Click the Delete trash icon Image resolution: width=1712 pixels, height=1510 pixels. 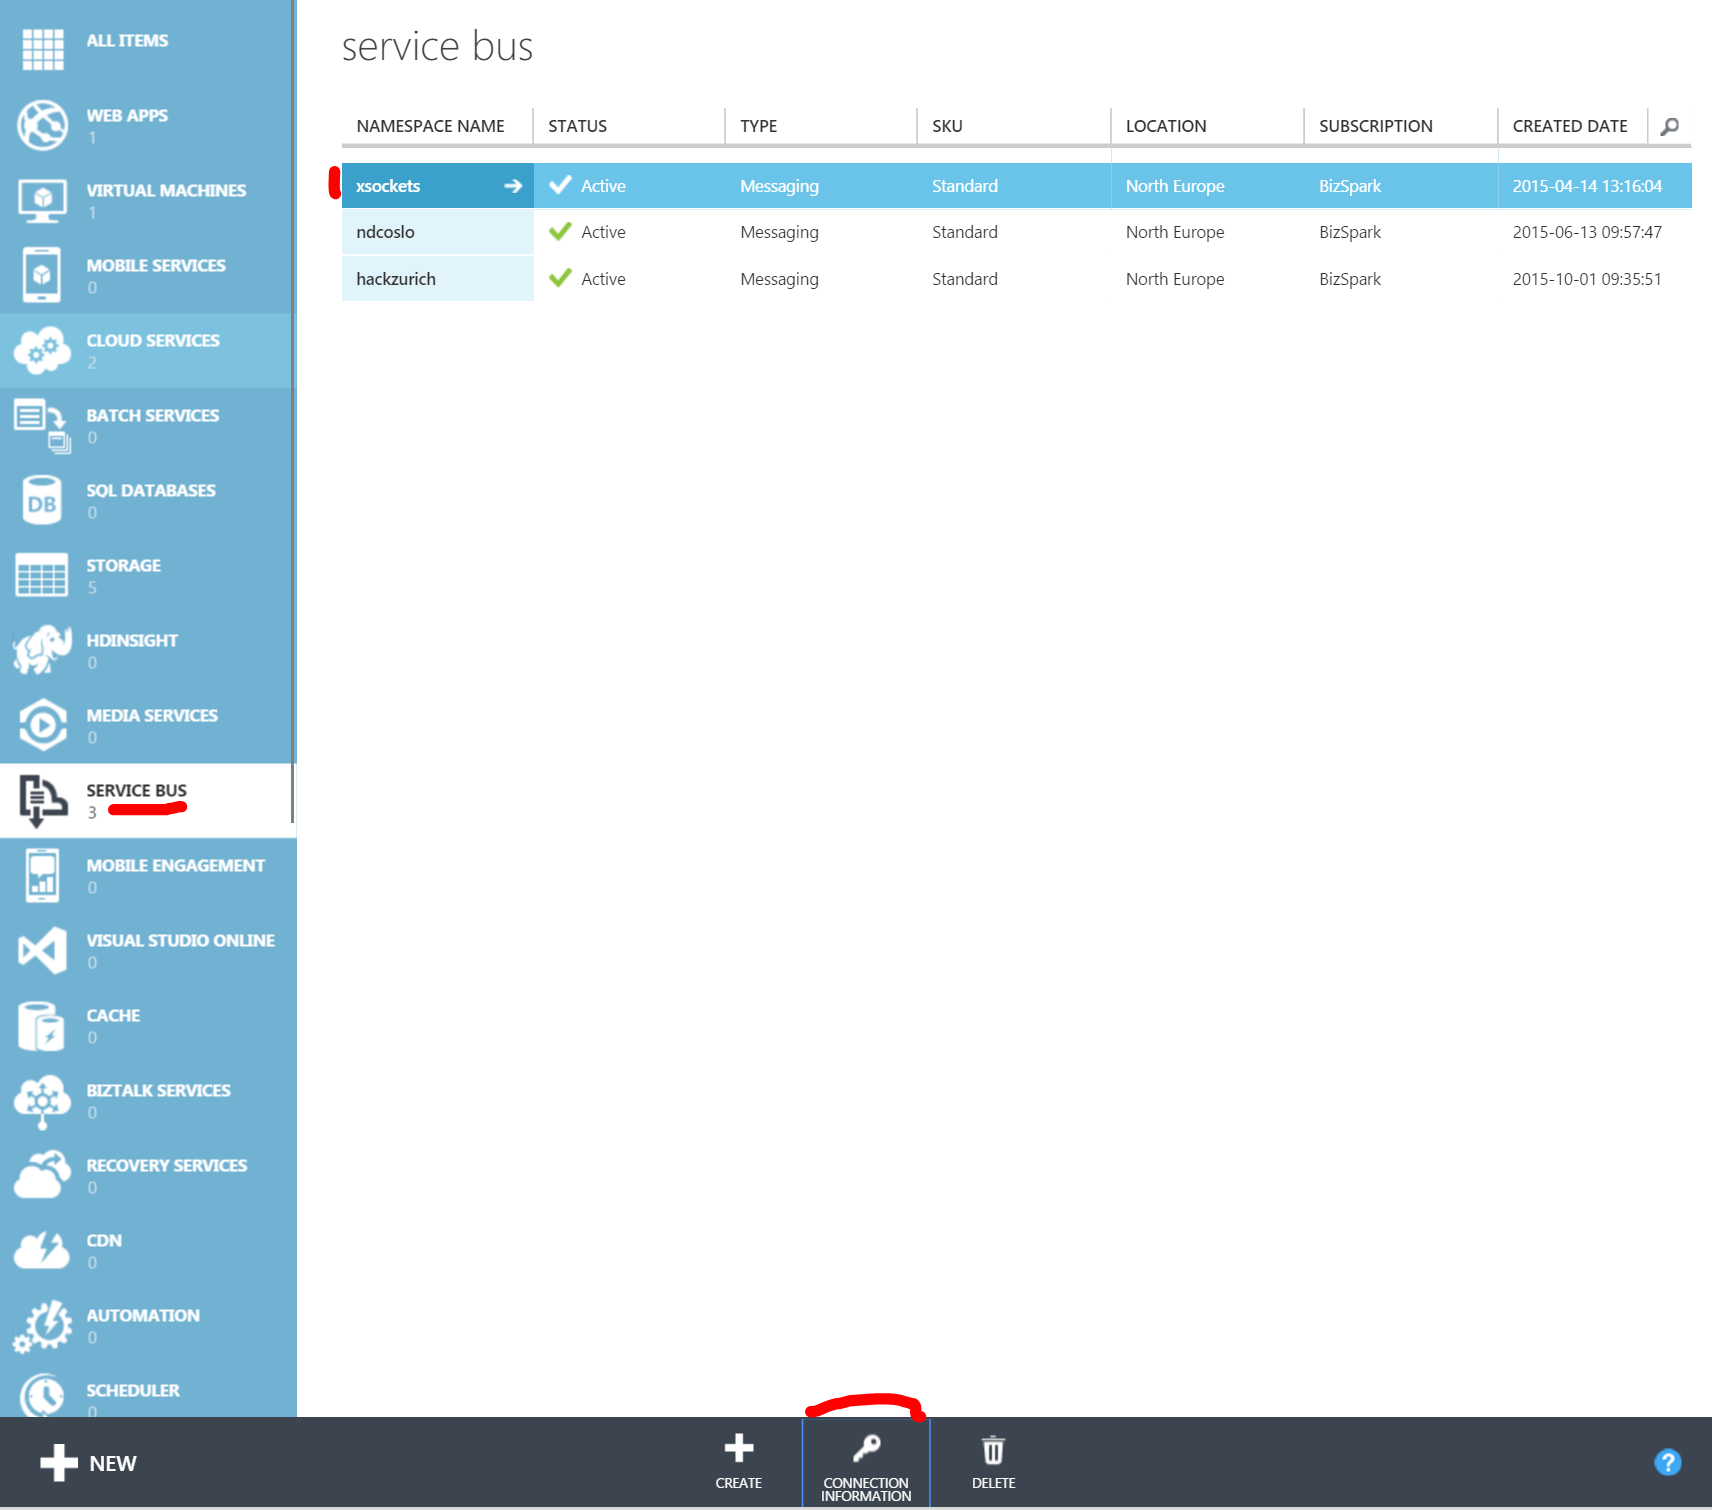click(x=993, y=1449)
